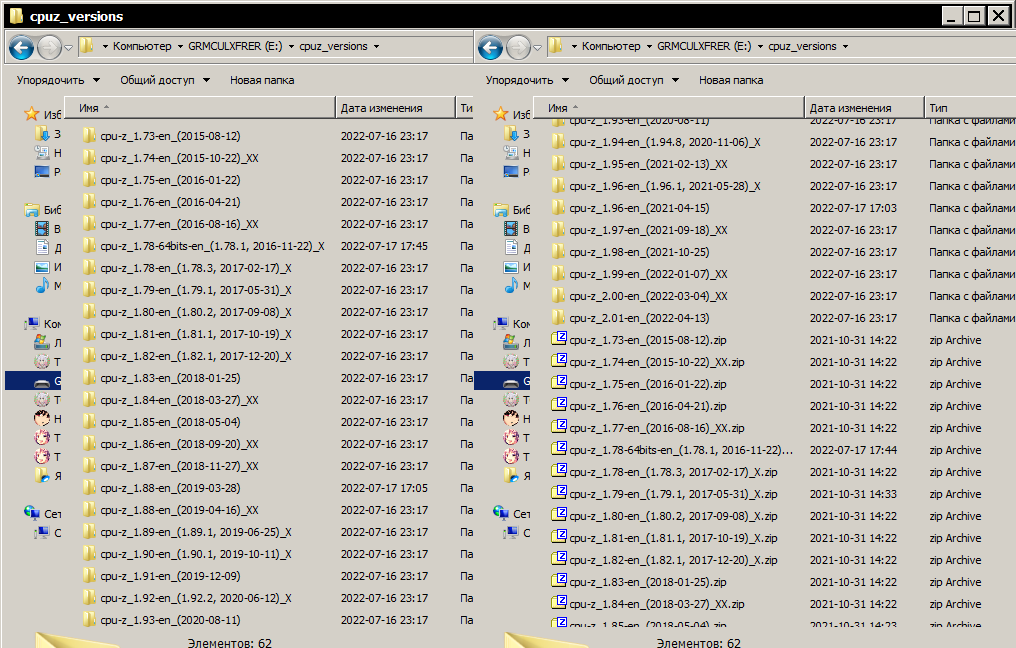1016x648 pixels.
Task: Click Libraries icon in left navigation pane
Action: 32,209
